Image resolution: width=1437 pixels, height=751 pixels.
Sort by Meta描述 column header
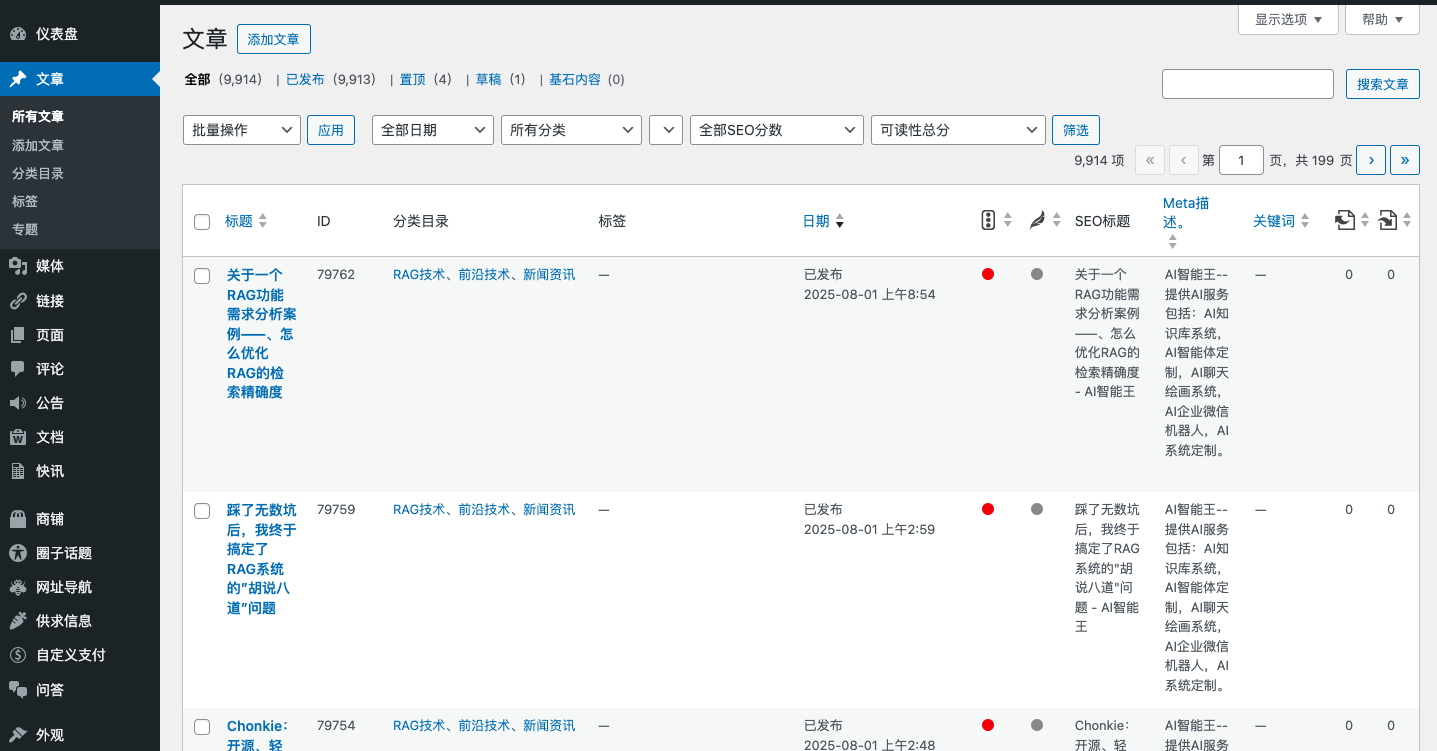[1186, 212]
